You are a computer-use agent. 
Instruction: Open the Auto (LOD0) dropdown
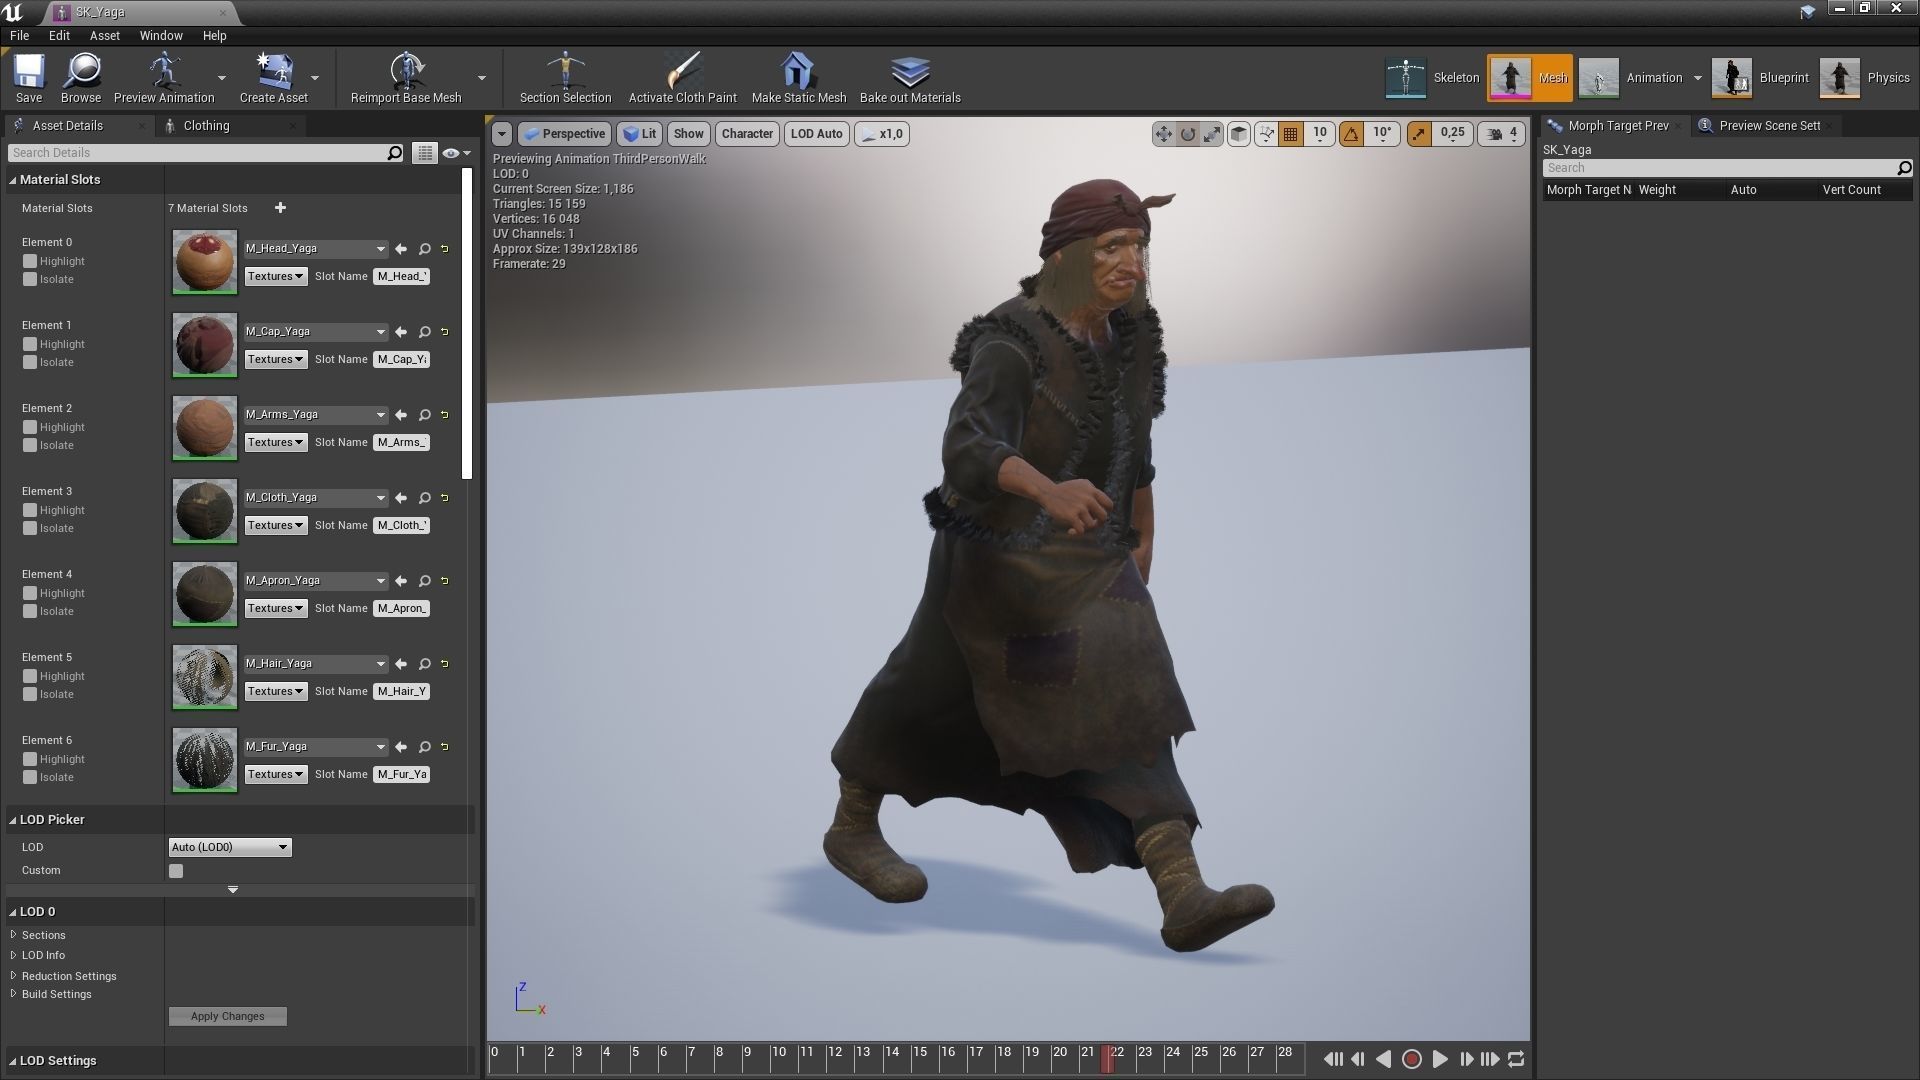tap(230, 847)
